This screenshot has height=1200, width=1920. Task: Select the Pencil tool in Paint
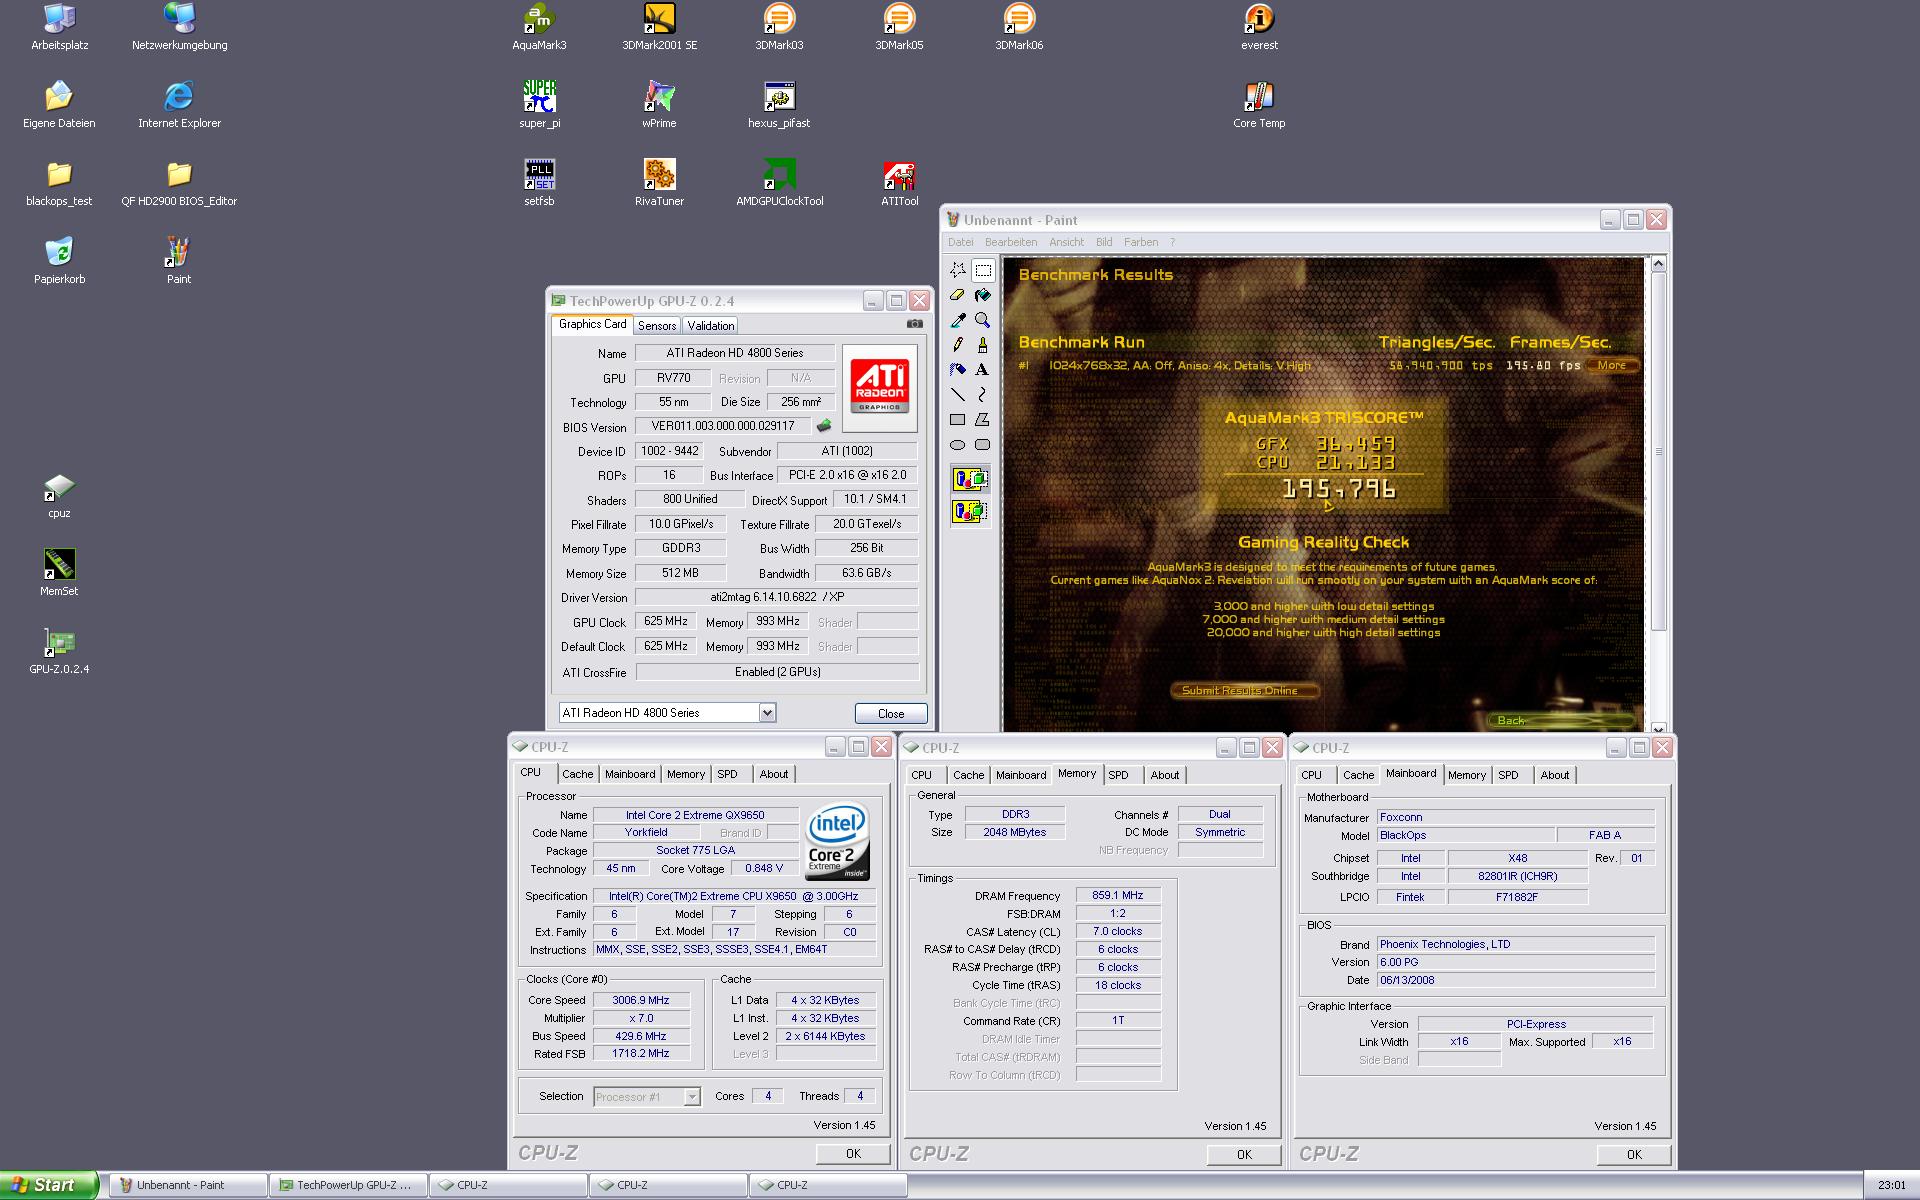click(x=958, y=345)
